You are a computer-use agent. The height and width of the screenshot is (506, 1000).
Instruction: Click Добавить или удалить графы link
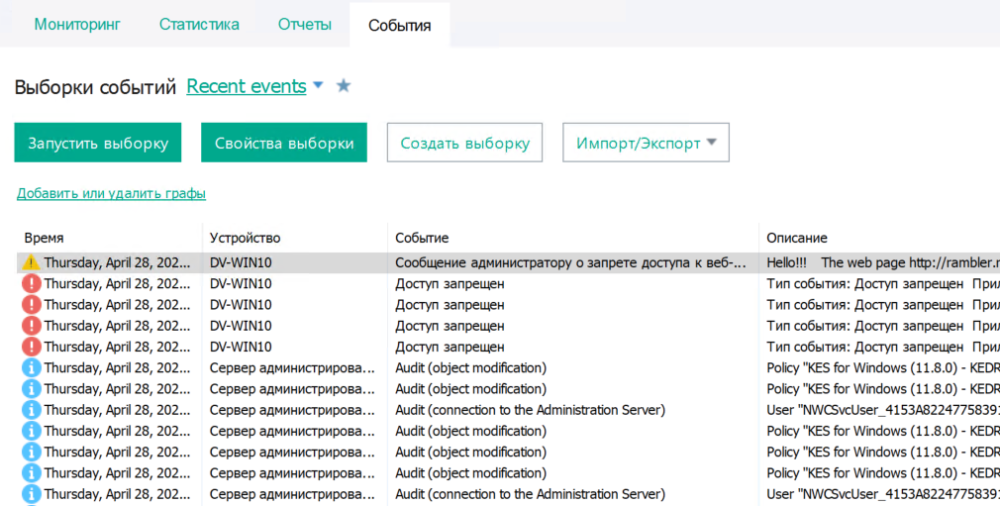coord(111,194)
